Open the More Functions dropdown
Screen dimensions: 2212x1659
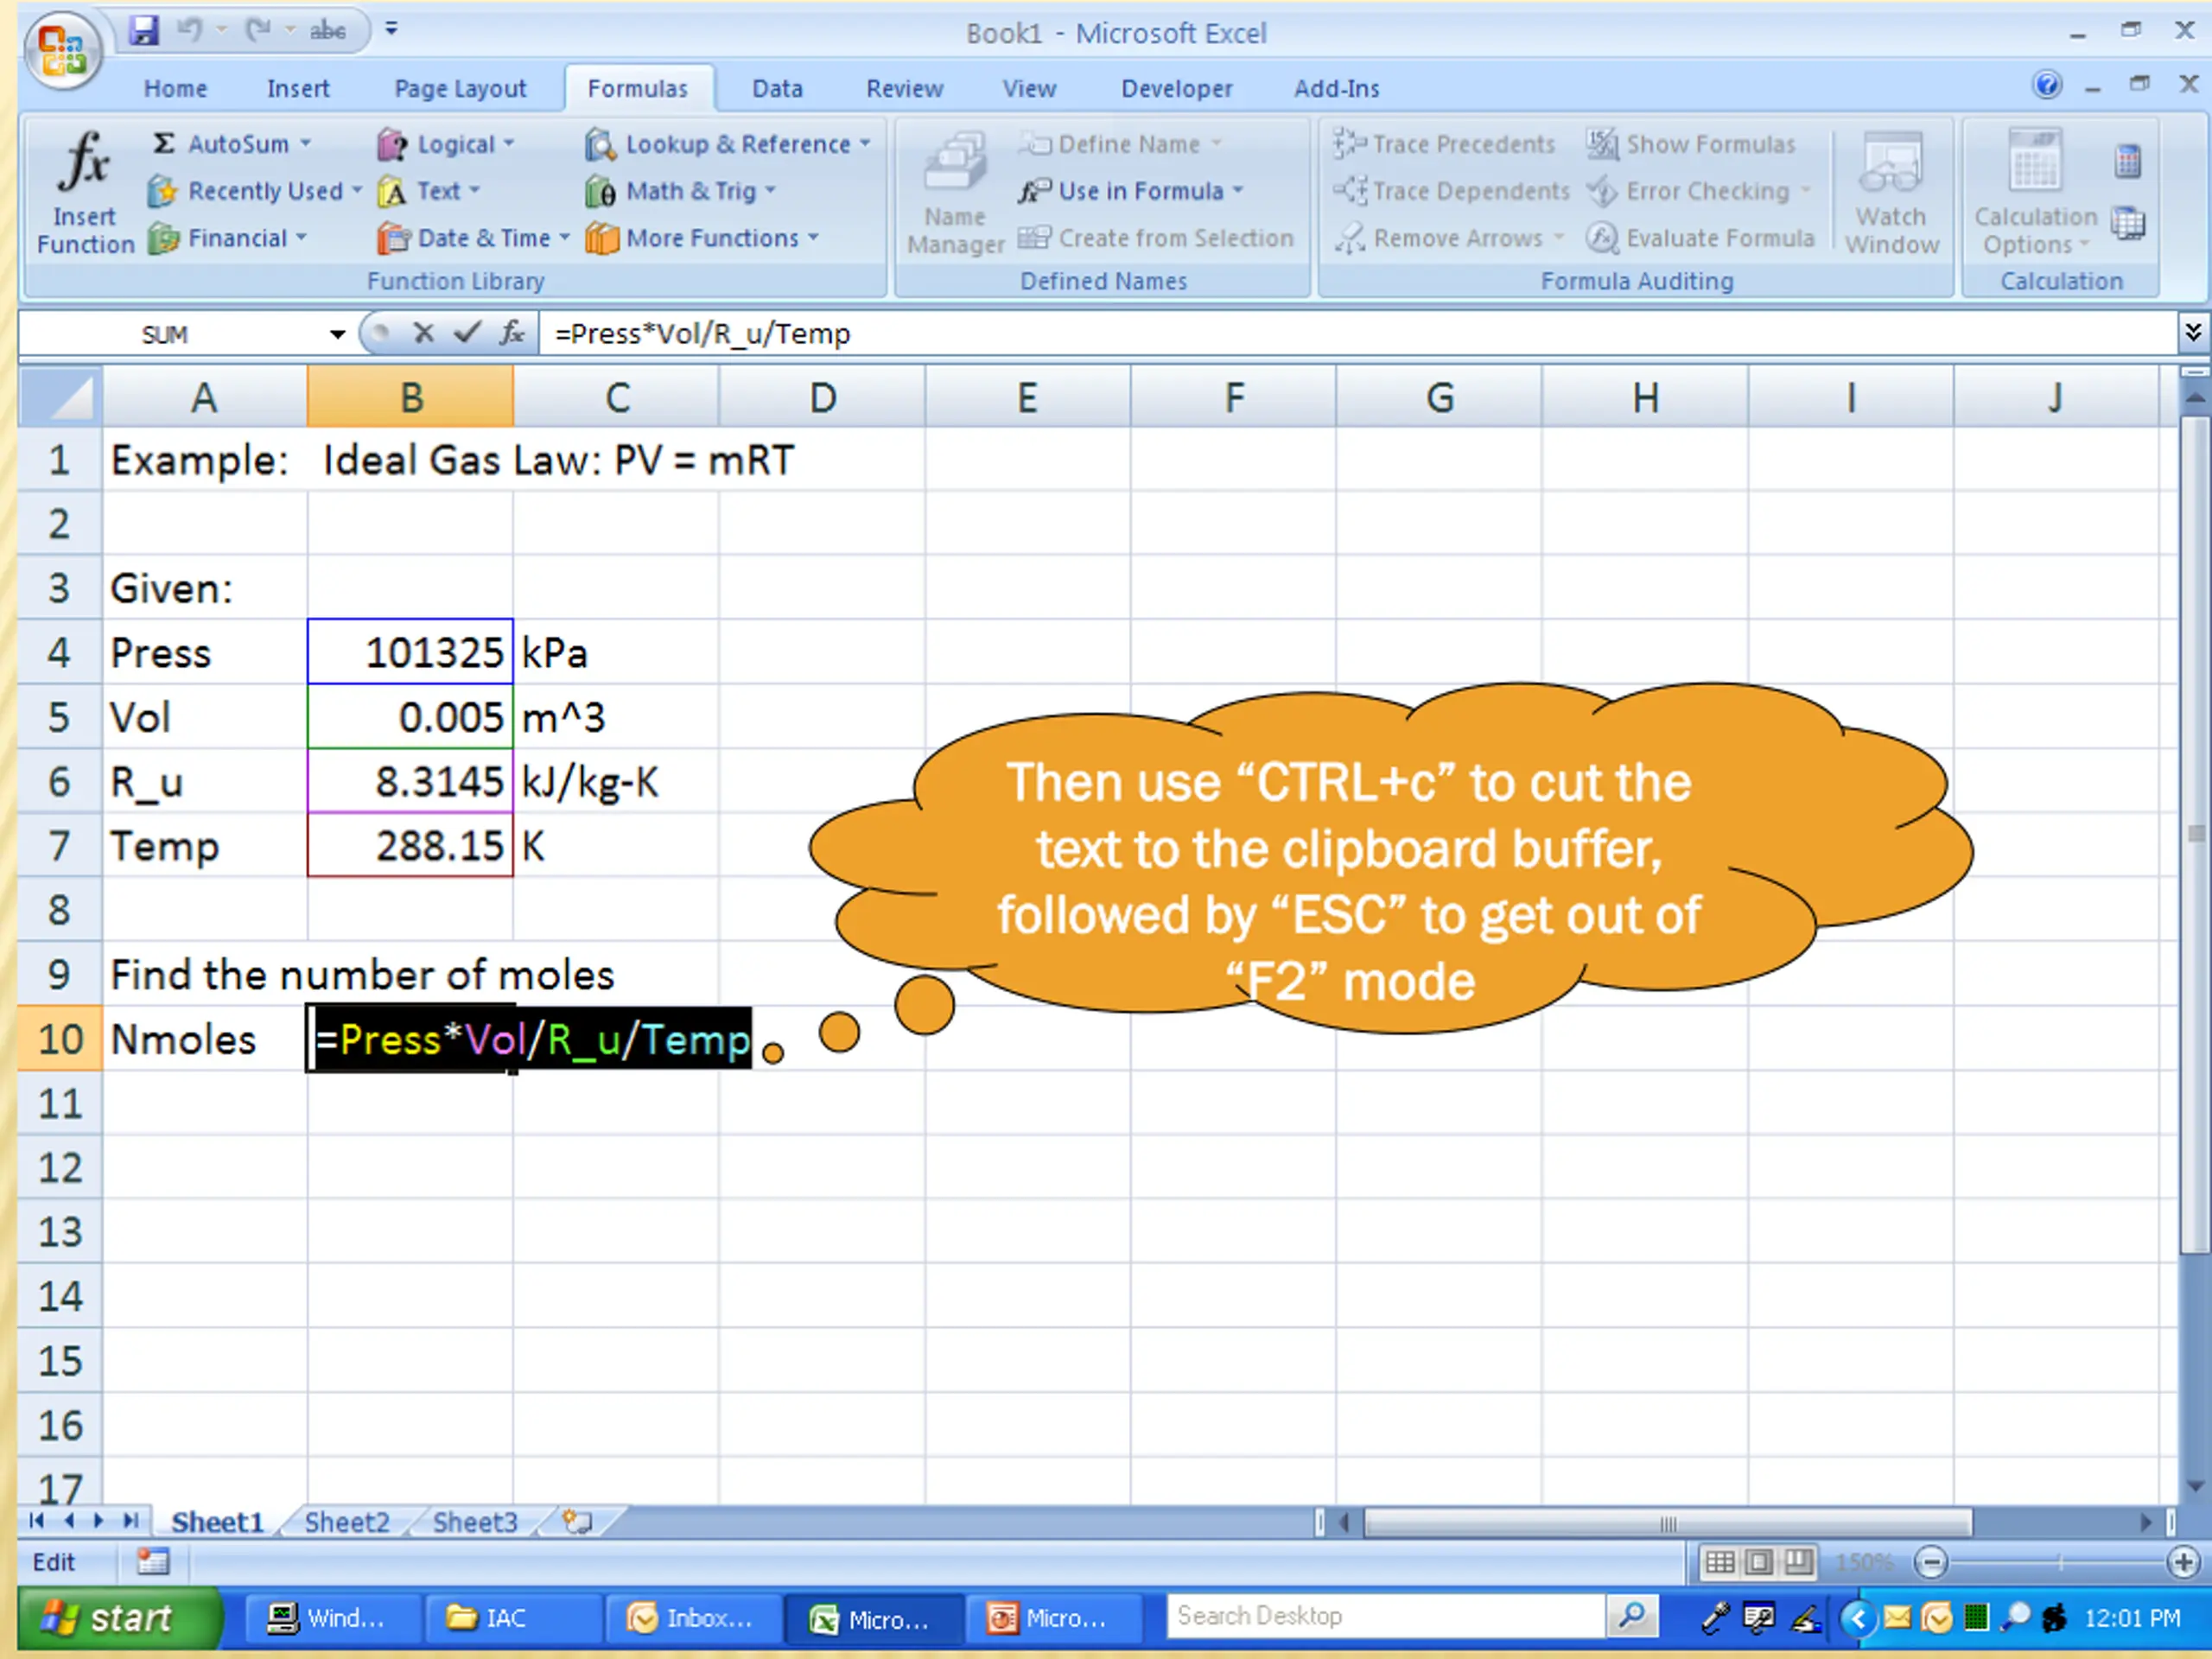[x=702, y=237]
